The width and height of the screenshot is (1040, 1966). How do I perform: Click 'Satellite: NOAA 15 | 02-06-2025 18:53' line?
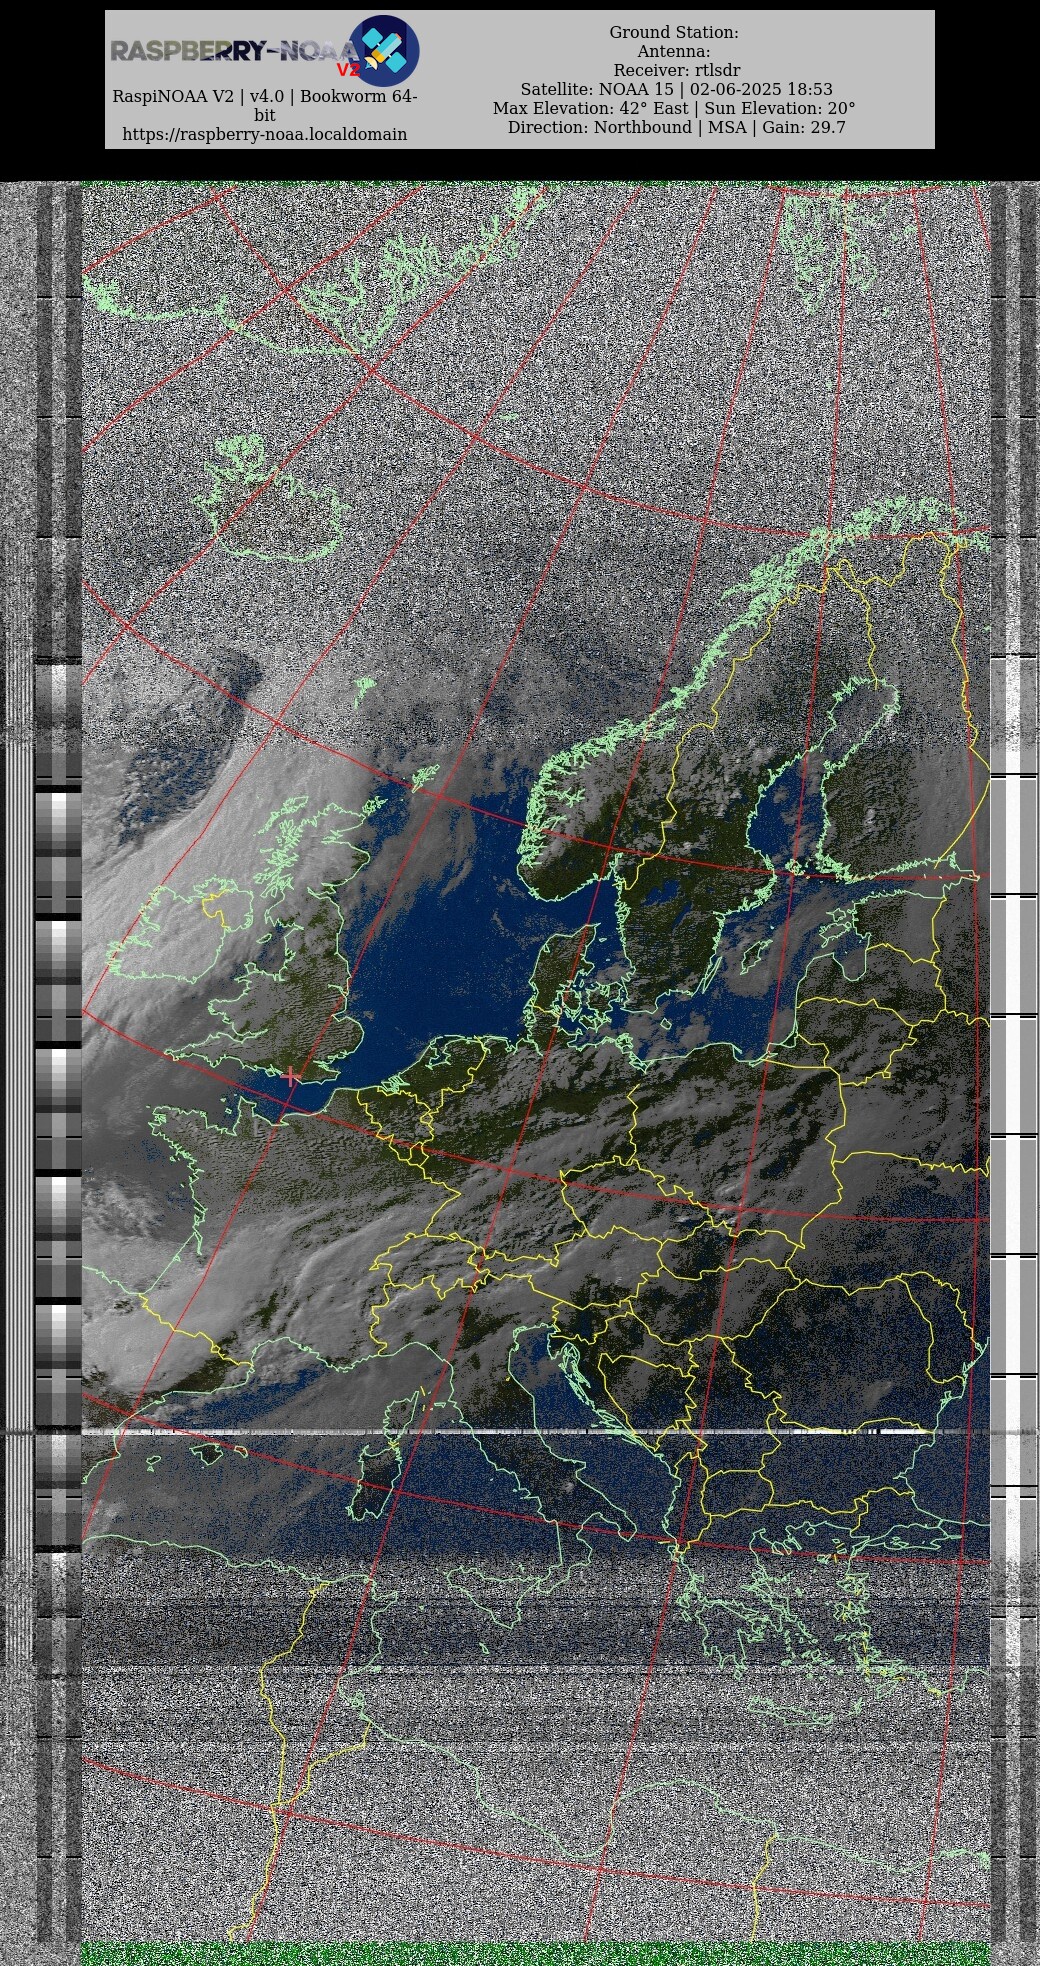(x=676, y=89)
